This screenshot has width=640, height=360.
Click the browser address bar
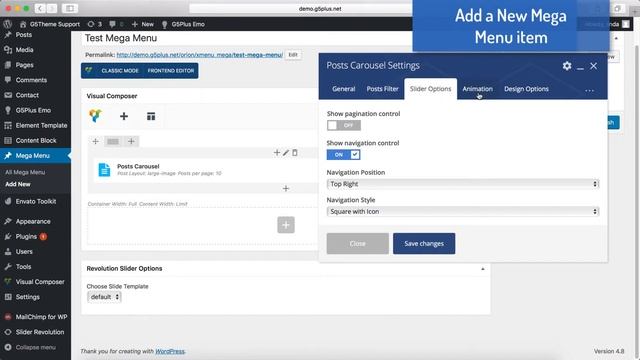click(x=320, y=9)
